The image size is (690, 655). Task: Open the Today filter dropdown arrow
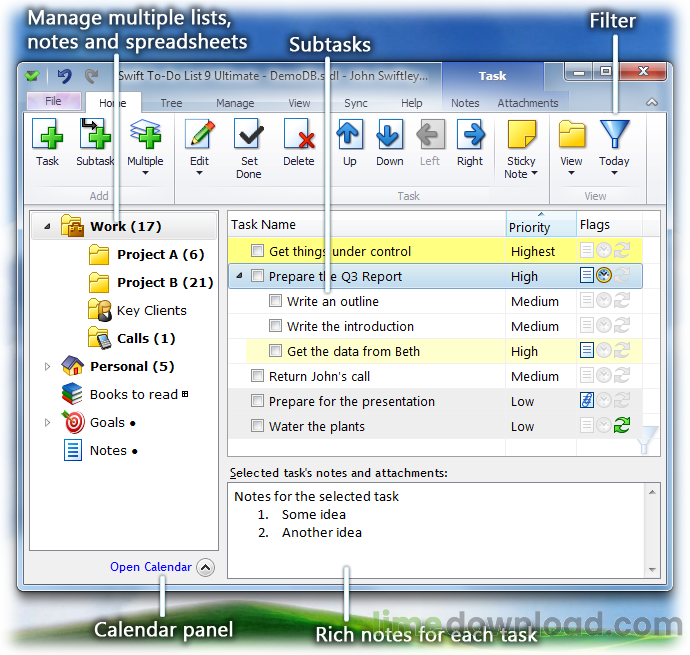(x=614, y=173)
